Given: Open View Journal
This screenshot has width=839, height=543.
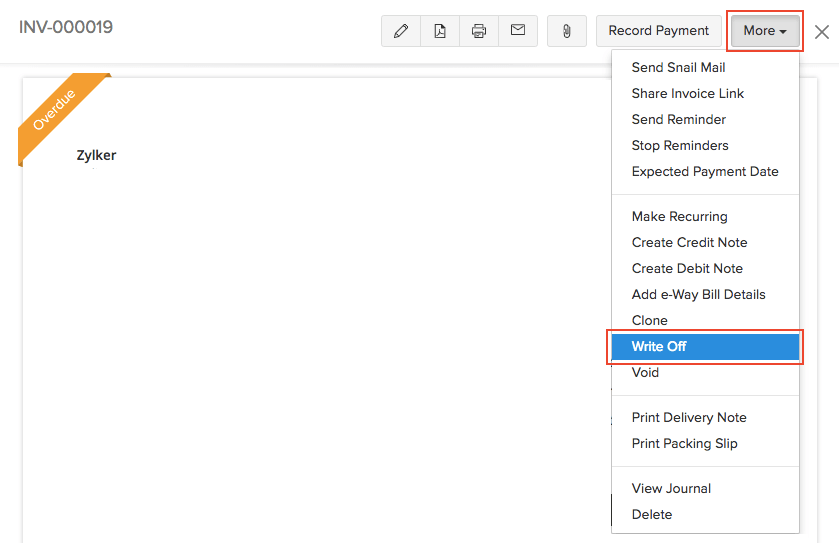Looking at the screenshot, I should pos(705,488).
